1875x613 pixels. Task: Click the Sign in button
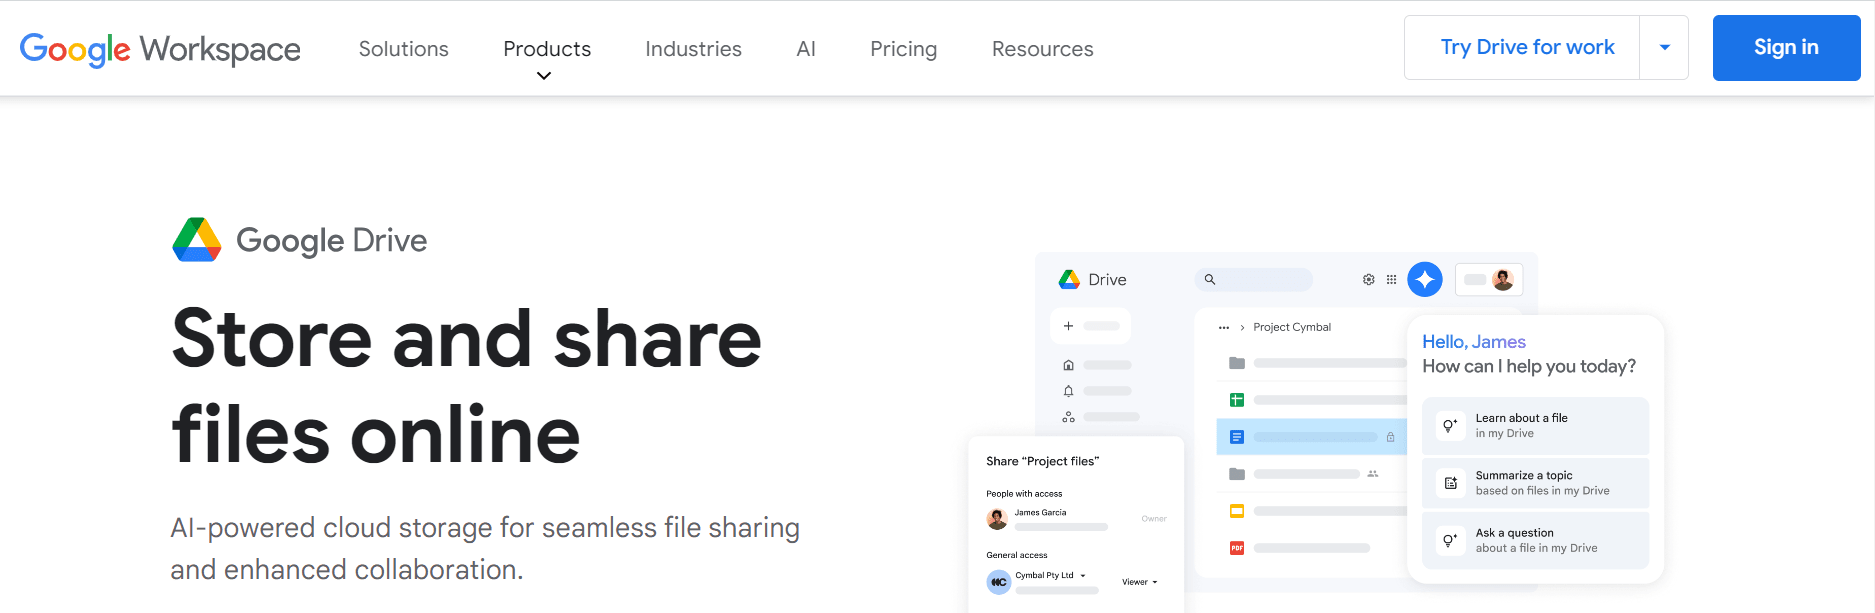(x=1786, y=47)
